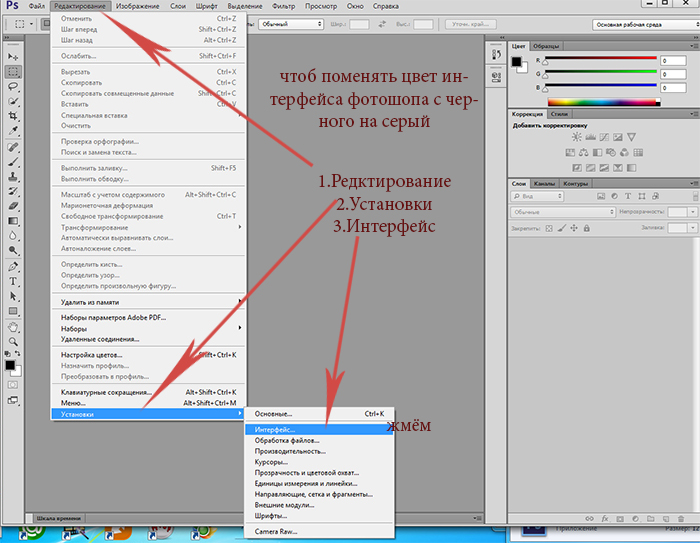Image resolution: width=700 pixels, height=543 pixels.
Task: Select the Hand tool
Action: [13, 327]
